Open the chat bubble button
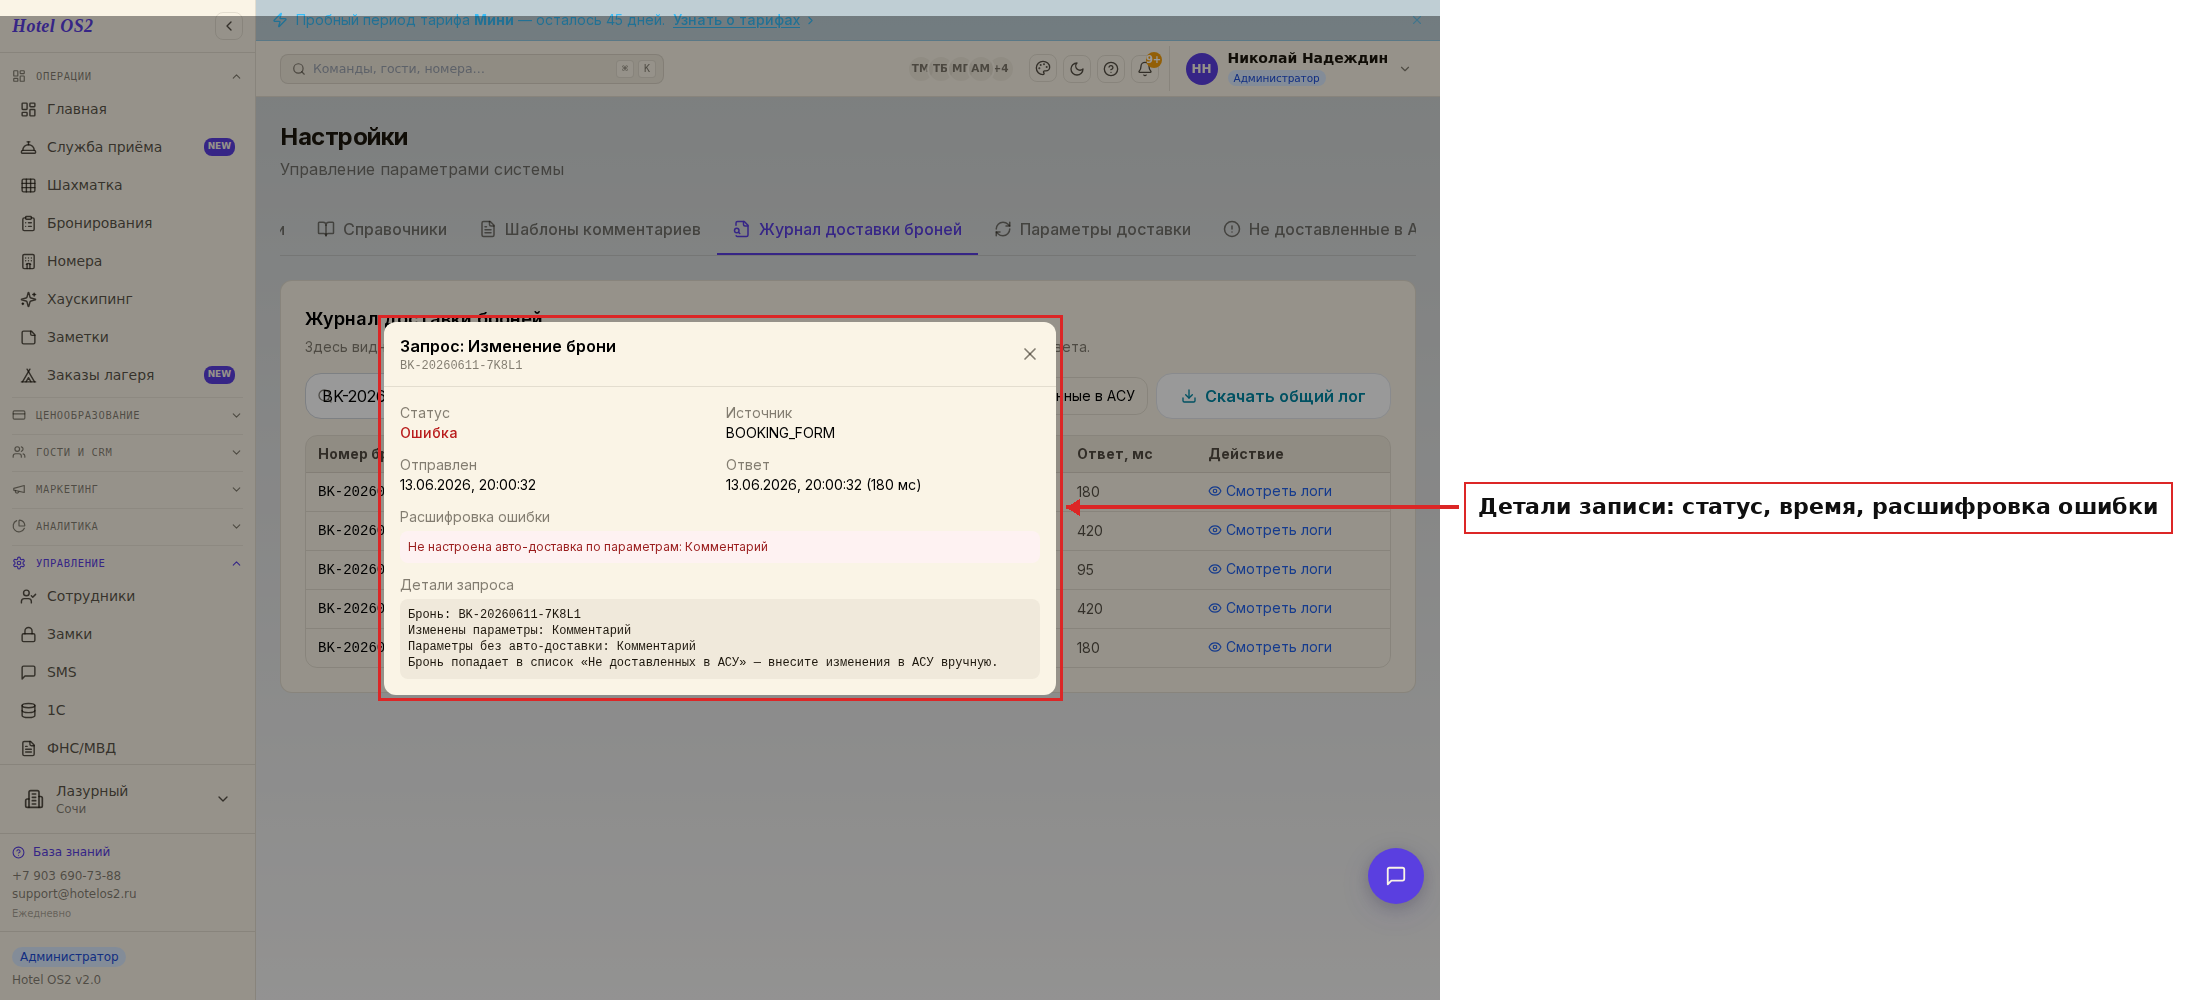This screenshot has width=2196, height=1000. [1395, 876]
